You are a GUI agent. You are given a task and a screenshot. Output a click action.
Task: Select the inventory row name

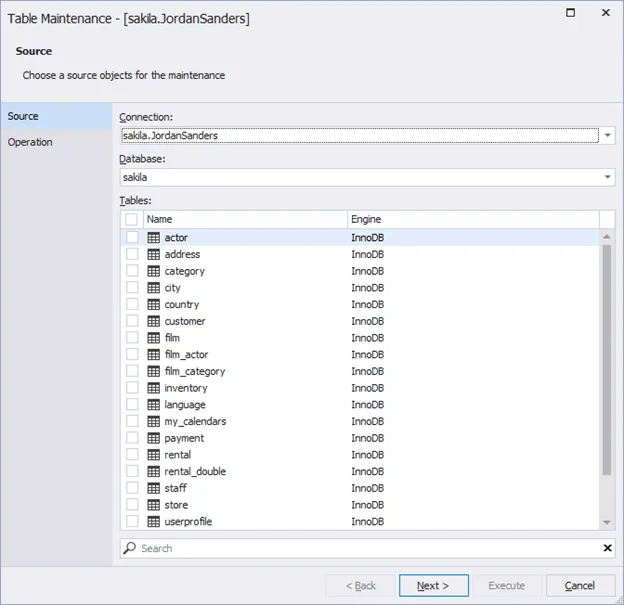186,388
